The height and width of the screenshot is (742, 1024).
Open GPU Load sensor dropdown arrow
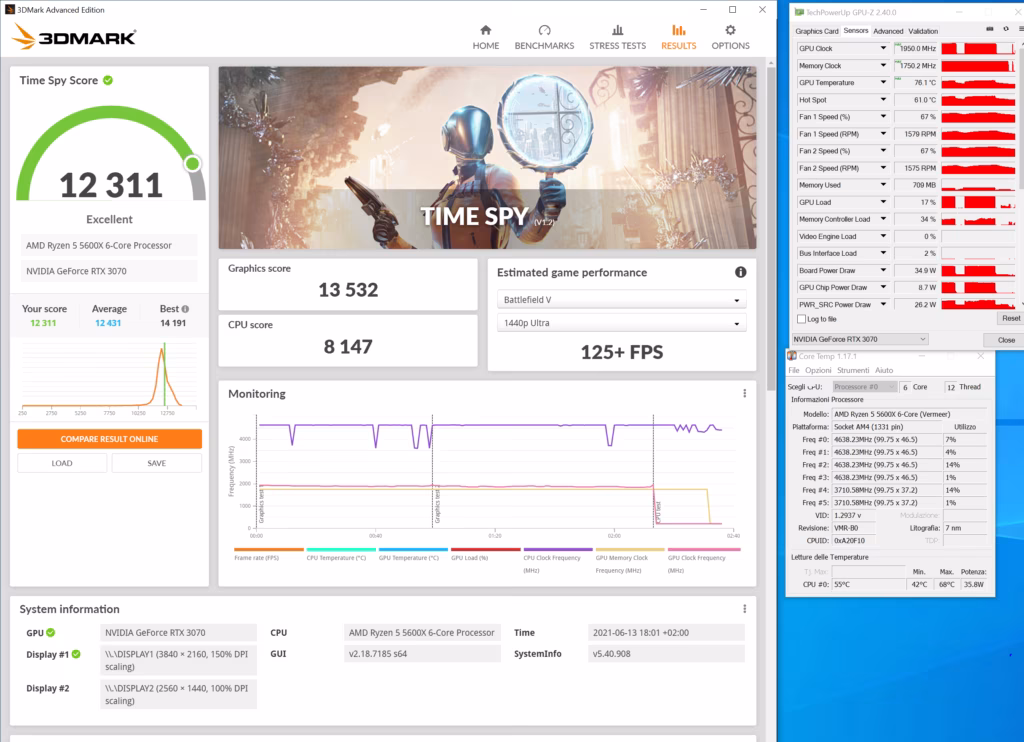pyautogui.click(x=883, y=202)
